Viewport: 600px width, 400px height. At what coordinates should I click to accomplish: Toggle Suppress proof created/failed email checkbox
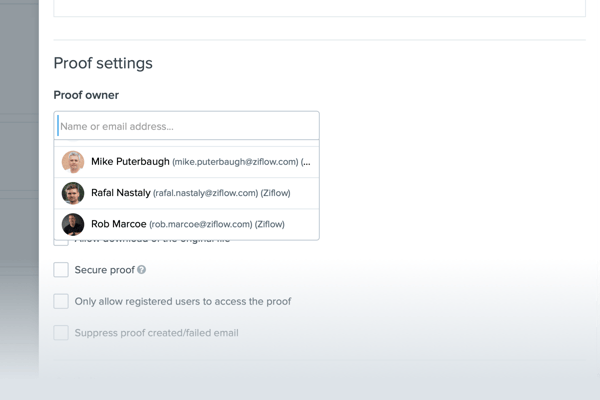tap(61, 332)
